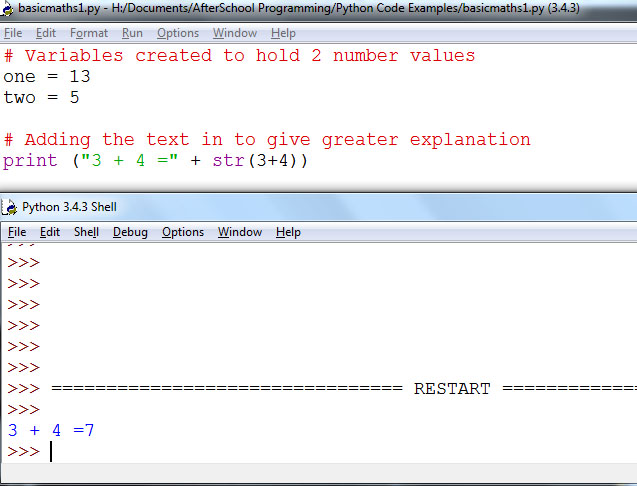Click the line 'two = 5'

(41, 98)
